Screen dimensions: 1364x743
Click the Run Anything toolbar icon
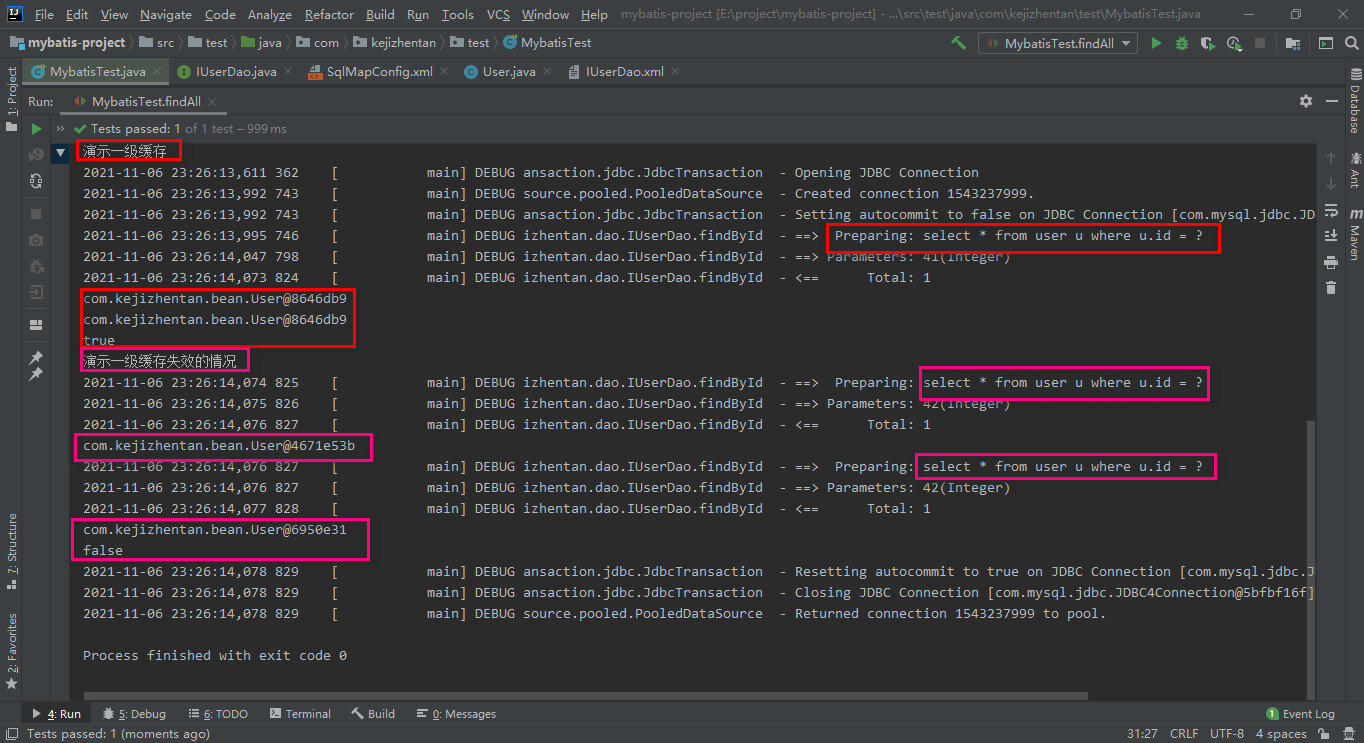click(x=1325, y=43)
